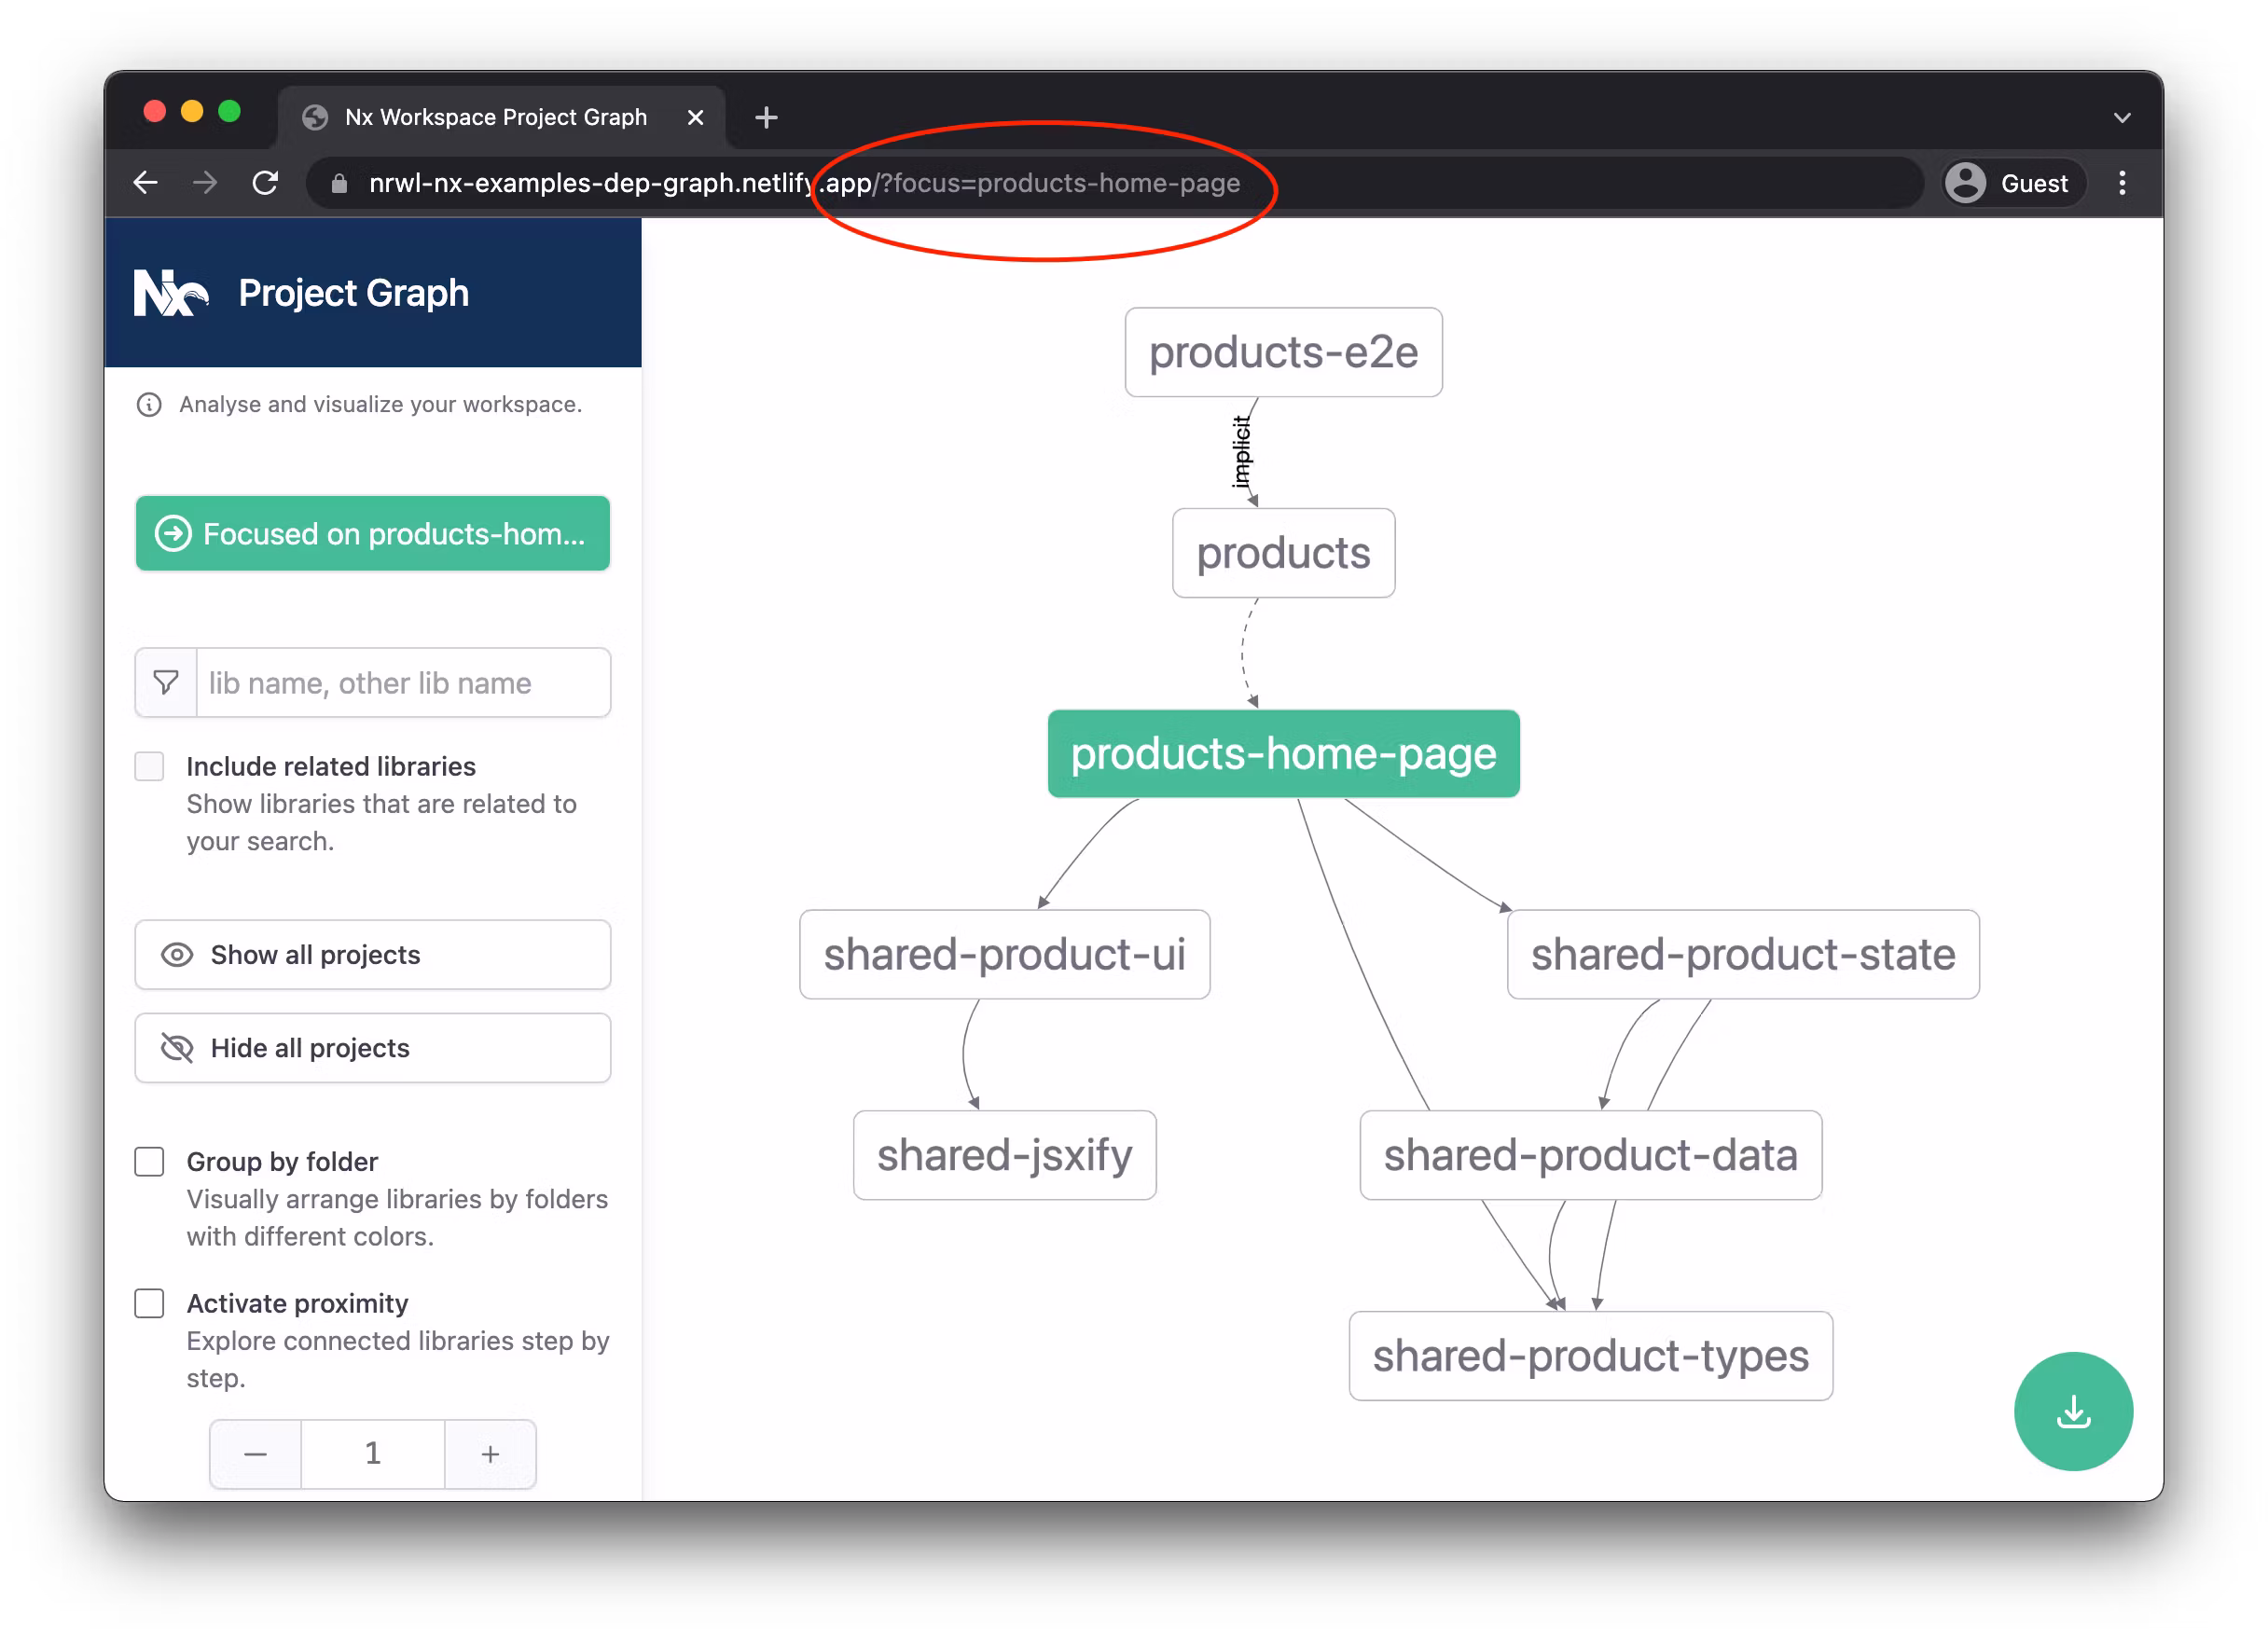Click the filter funnel icon

166,683
